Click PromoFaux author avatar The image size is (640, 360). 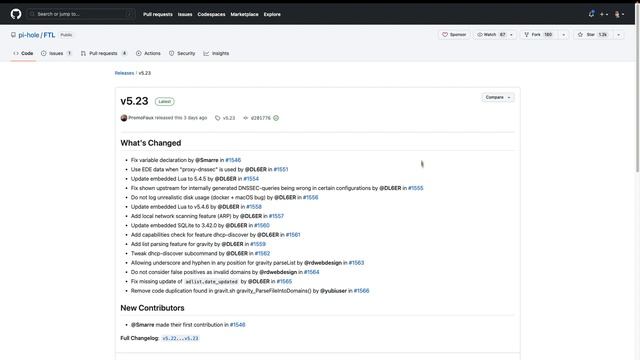[124, 118]
